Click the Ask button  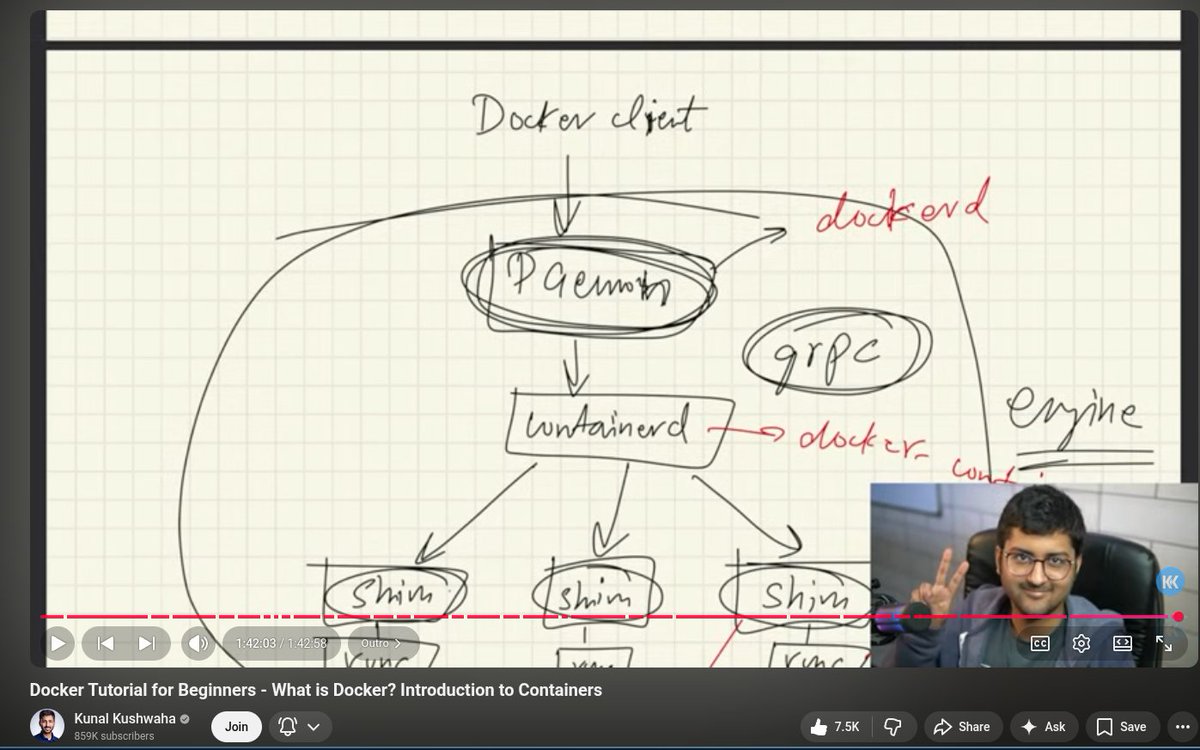1042,727
